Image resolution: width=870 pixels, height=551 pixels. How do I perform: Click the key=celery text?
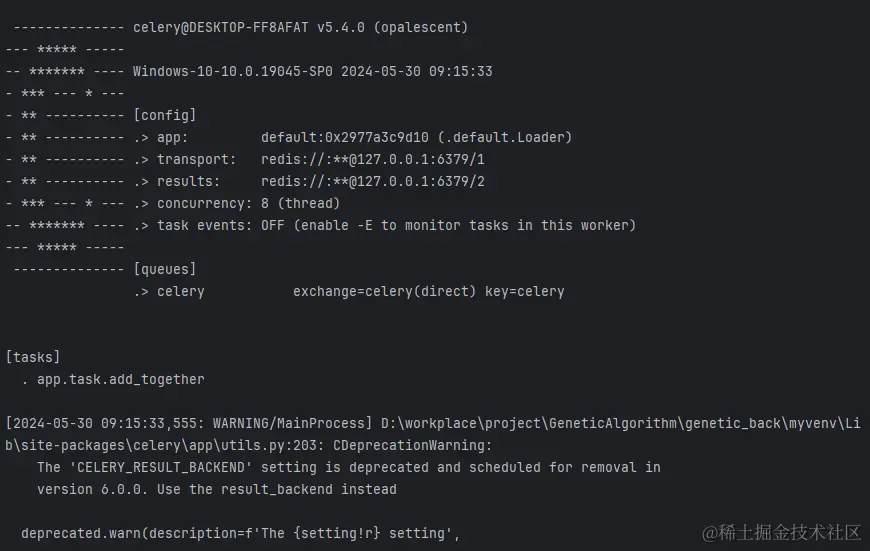pyautogui.click(x=524, y=292)
